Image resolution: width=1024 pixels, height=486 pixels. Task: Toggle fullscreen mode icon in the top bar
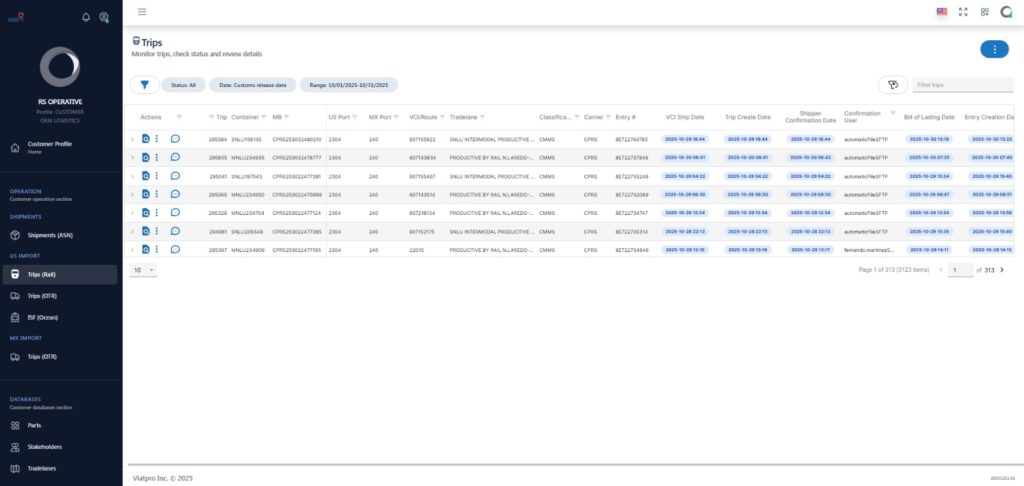963,12
